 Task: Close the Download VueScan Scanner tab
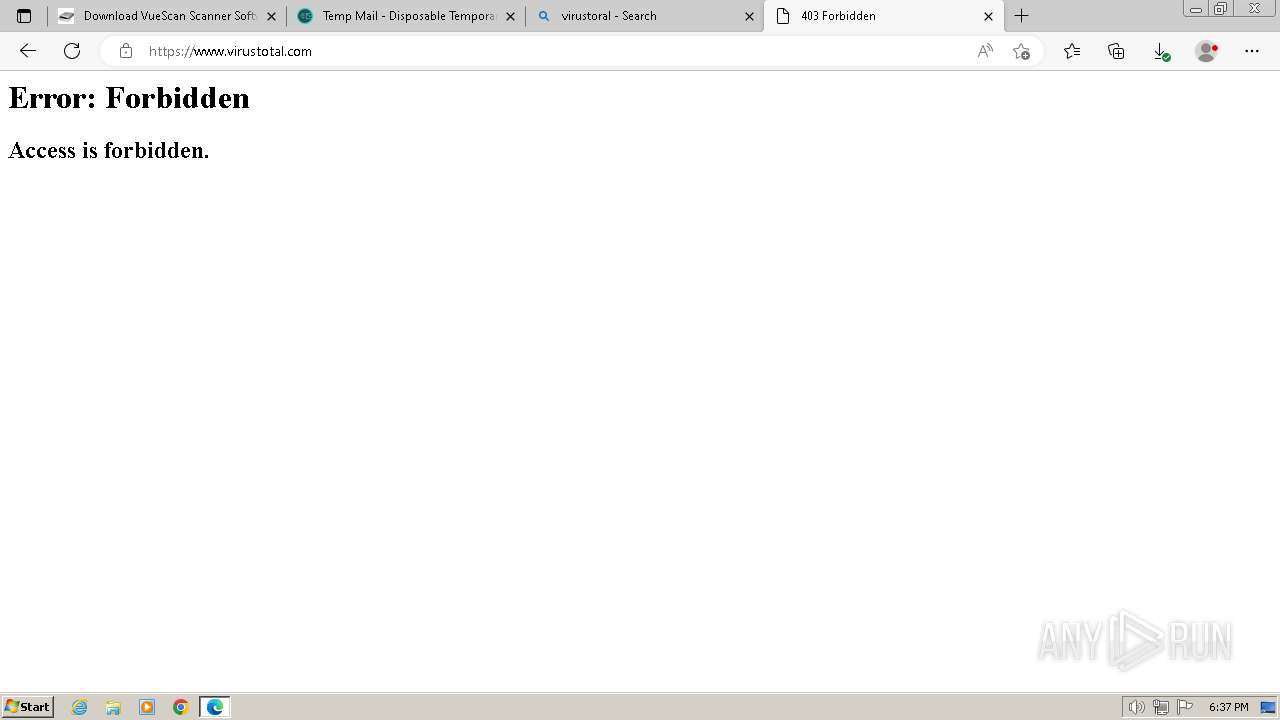(271, 16)
